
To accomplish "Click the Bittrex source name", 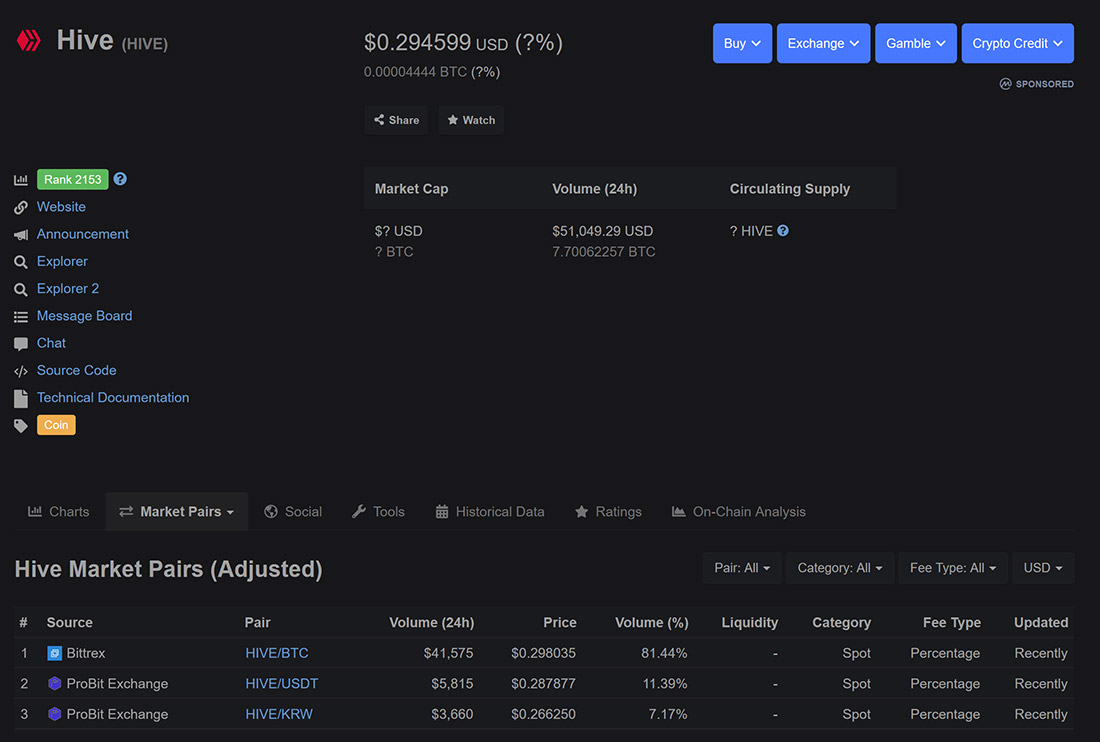I will coord(86,653).
